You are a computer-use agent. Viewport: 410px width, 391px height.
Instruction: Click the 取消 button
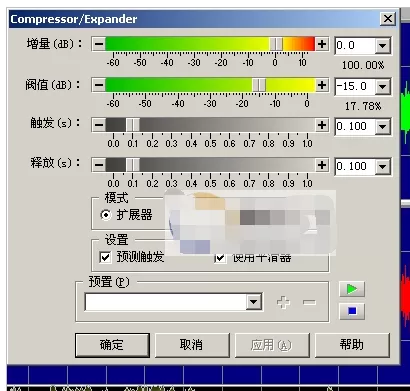pos(192,345)
